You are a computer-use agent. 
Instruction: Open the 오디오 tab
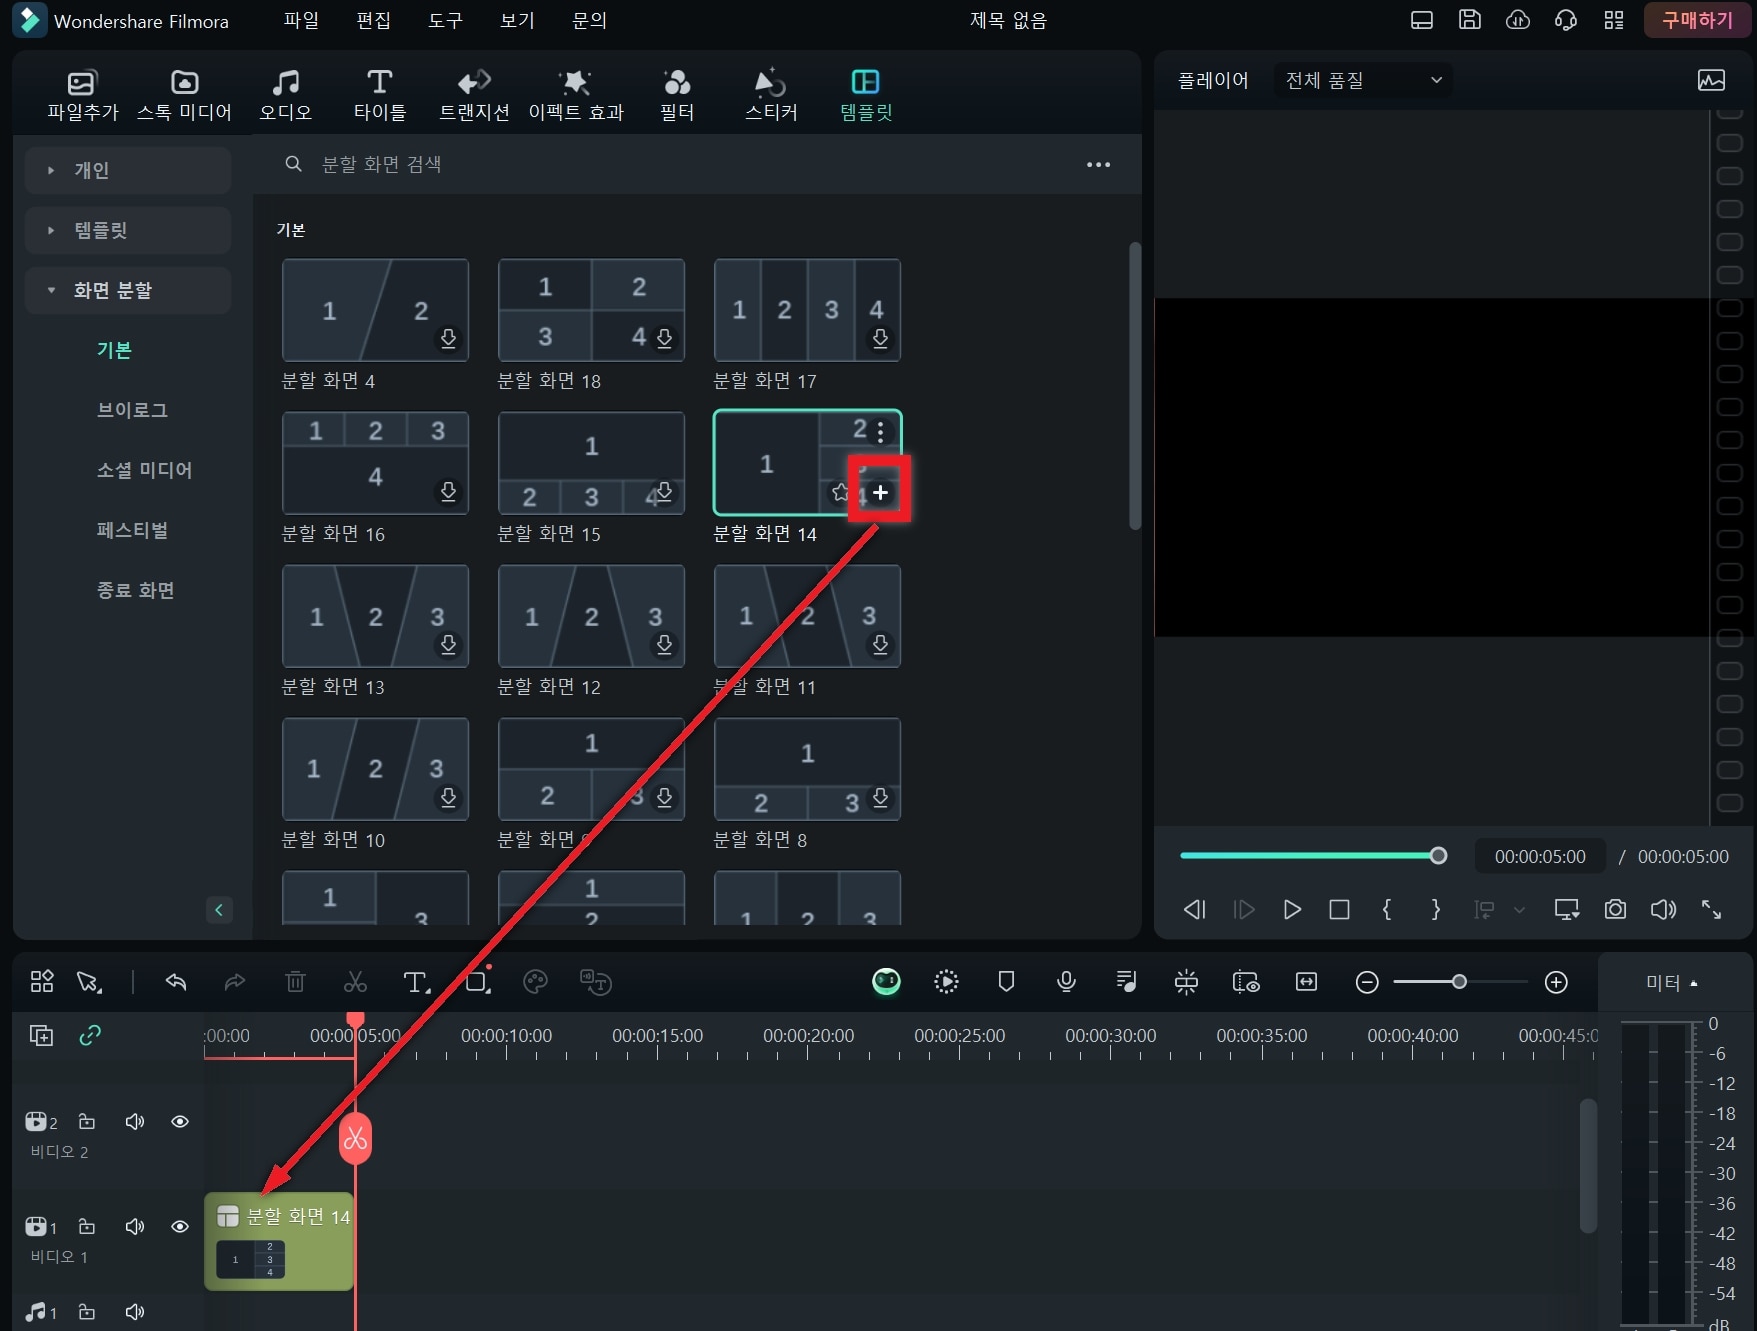[x=285, y=95]
